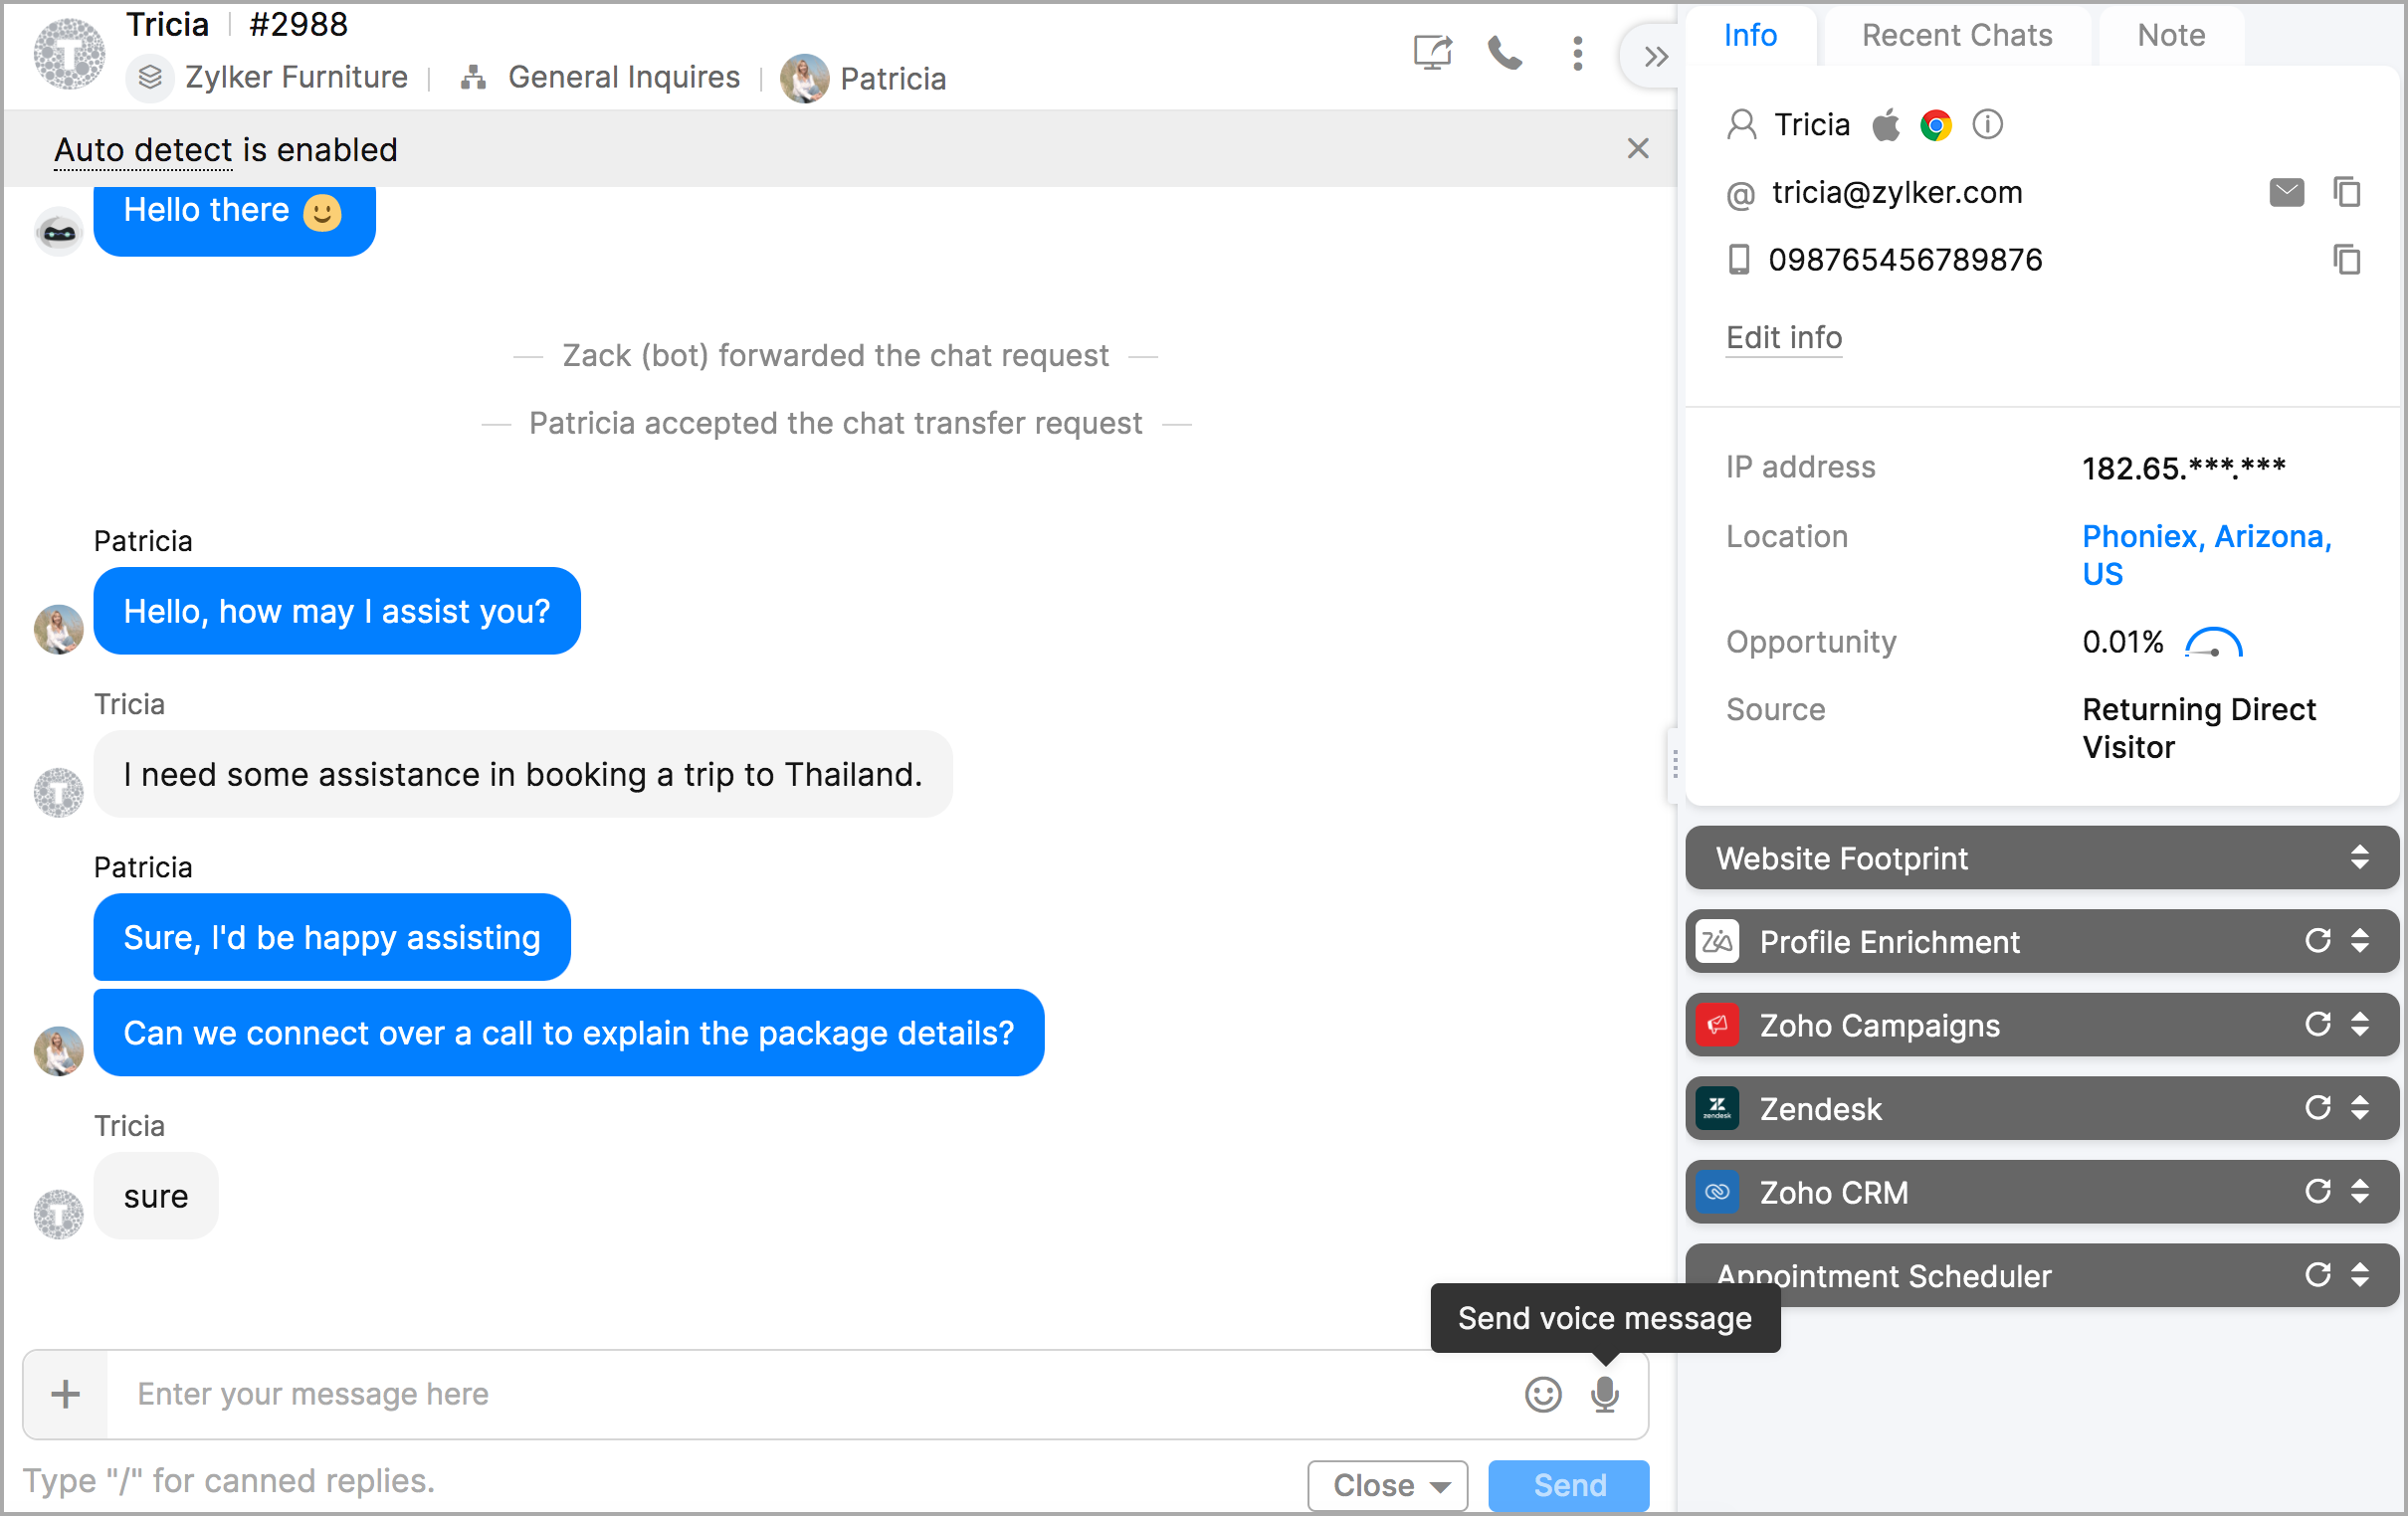The height and width of the screenshot is (1516, 2408).
Task: Open the three-dot more options menu
Action: click(1577, 53)
